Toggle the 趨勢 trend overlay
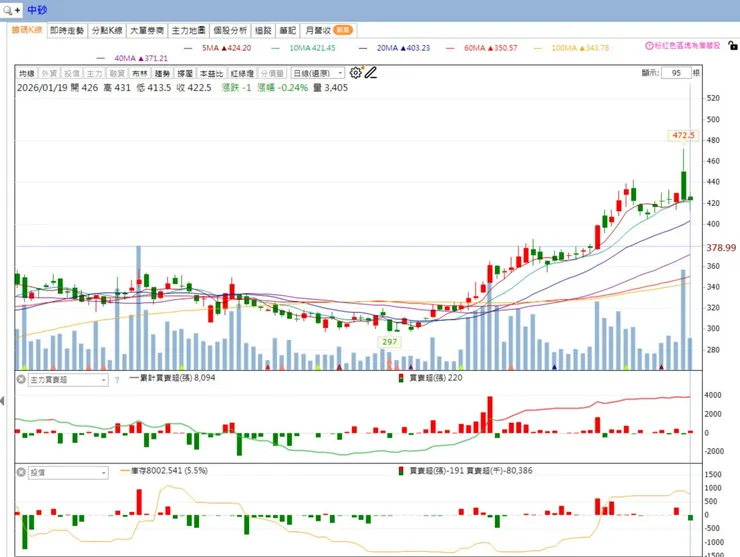This screenshot has width=740, height=557. (162, 73)
